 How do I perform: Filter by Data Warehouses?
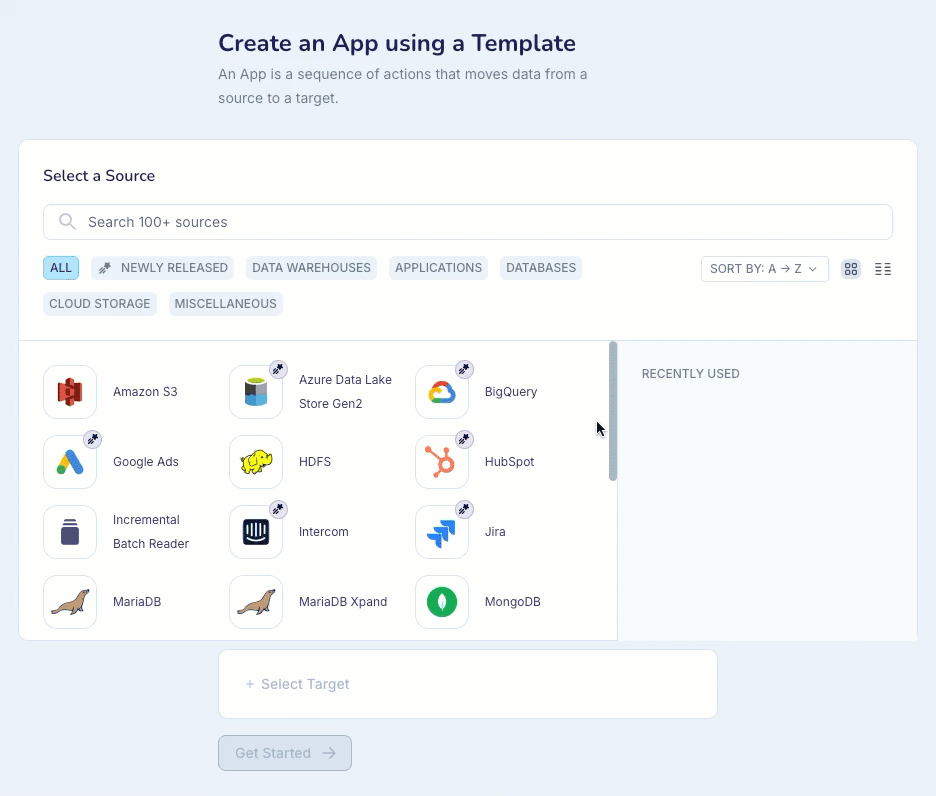311,268
